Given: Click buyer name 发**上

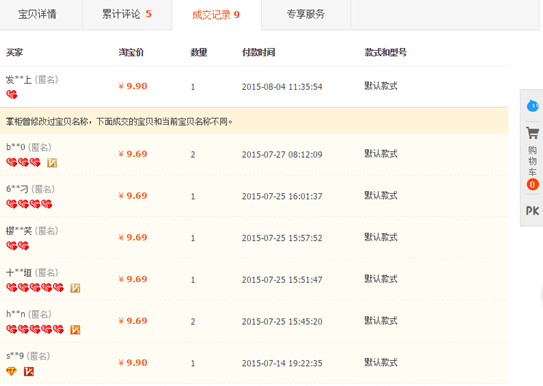Looking at the screenshot, I should click(x=19, y=80).
